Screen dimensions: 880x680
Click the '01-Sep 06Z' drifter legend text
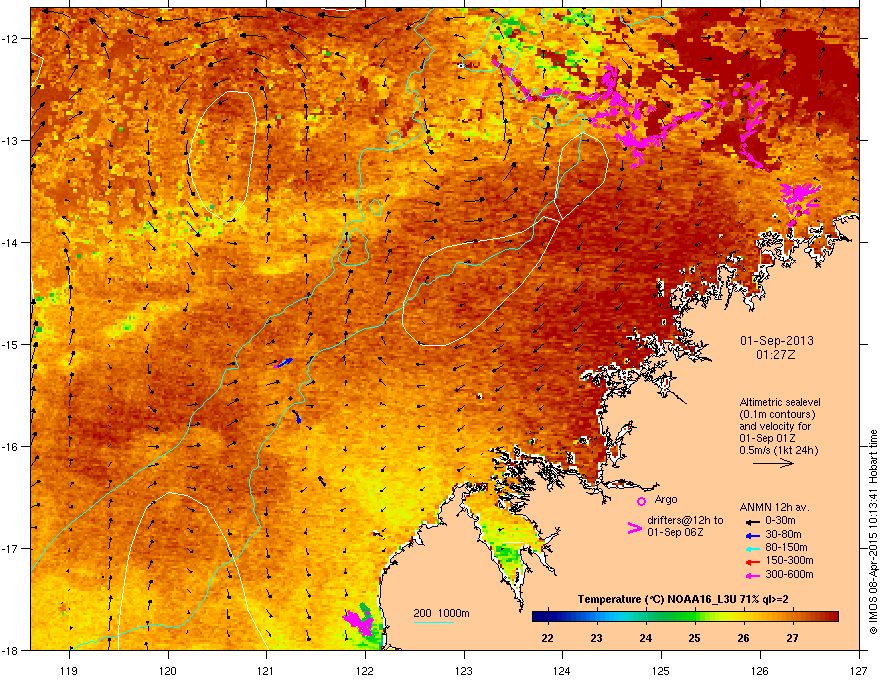point(675,532)
